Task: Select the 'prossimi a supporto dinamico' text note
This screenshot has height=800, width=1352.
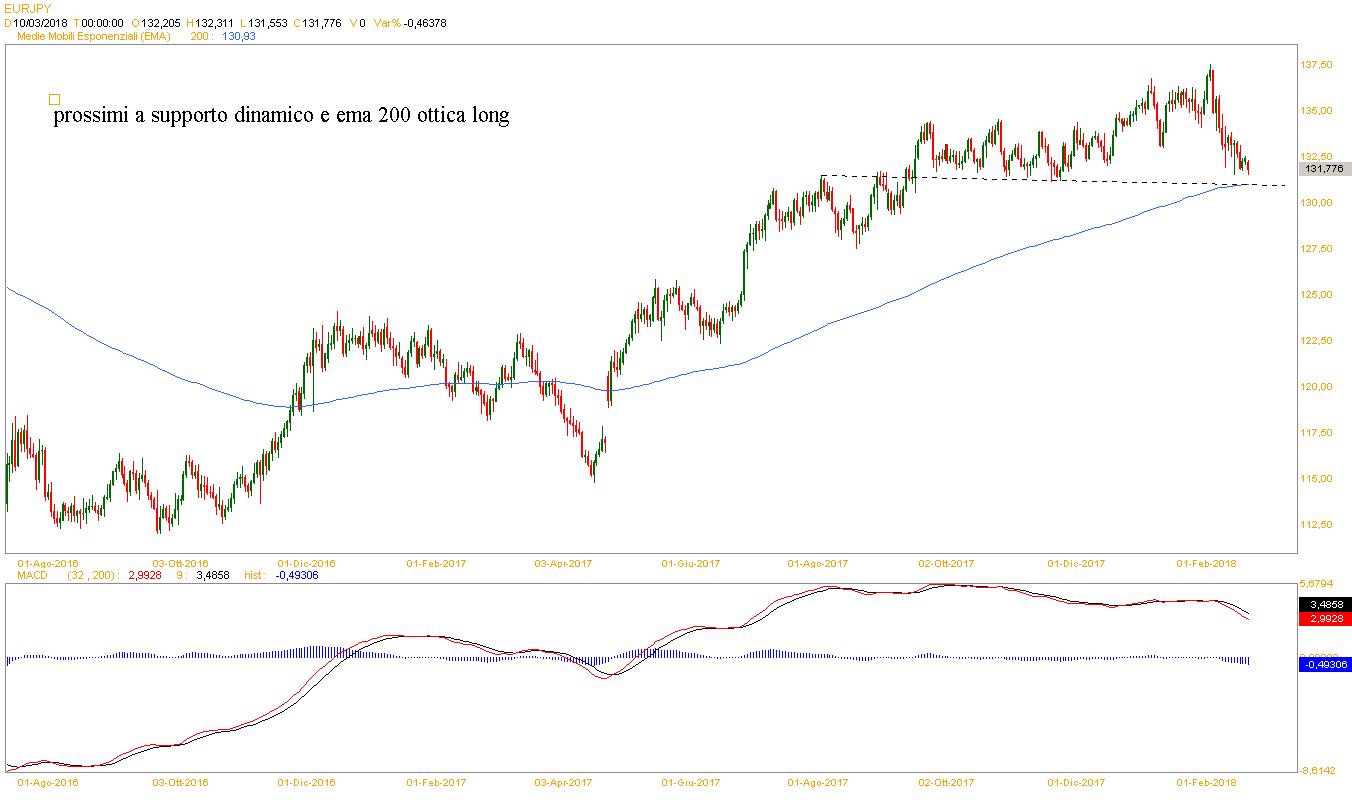Action: pos(281,116)
